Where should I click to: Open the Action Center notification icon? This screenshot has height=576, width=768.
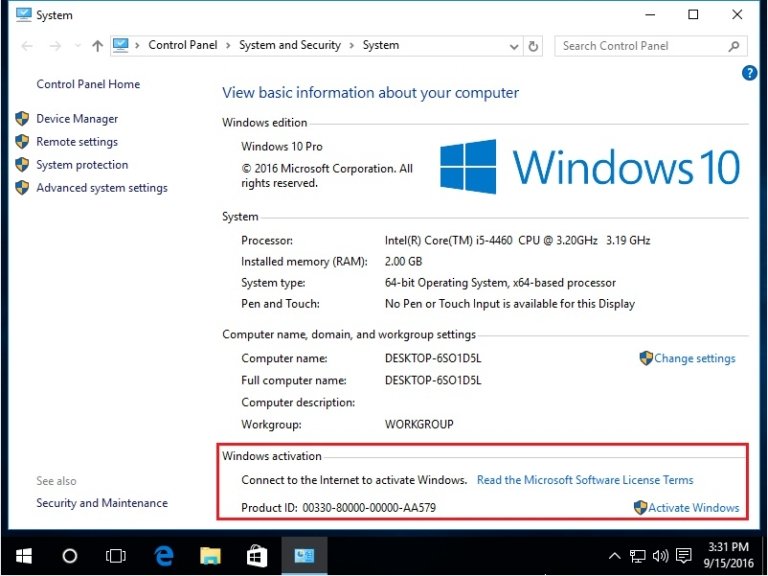point(684,555)
